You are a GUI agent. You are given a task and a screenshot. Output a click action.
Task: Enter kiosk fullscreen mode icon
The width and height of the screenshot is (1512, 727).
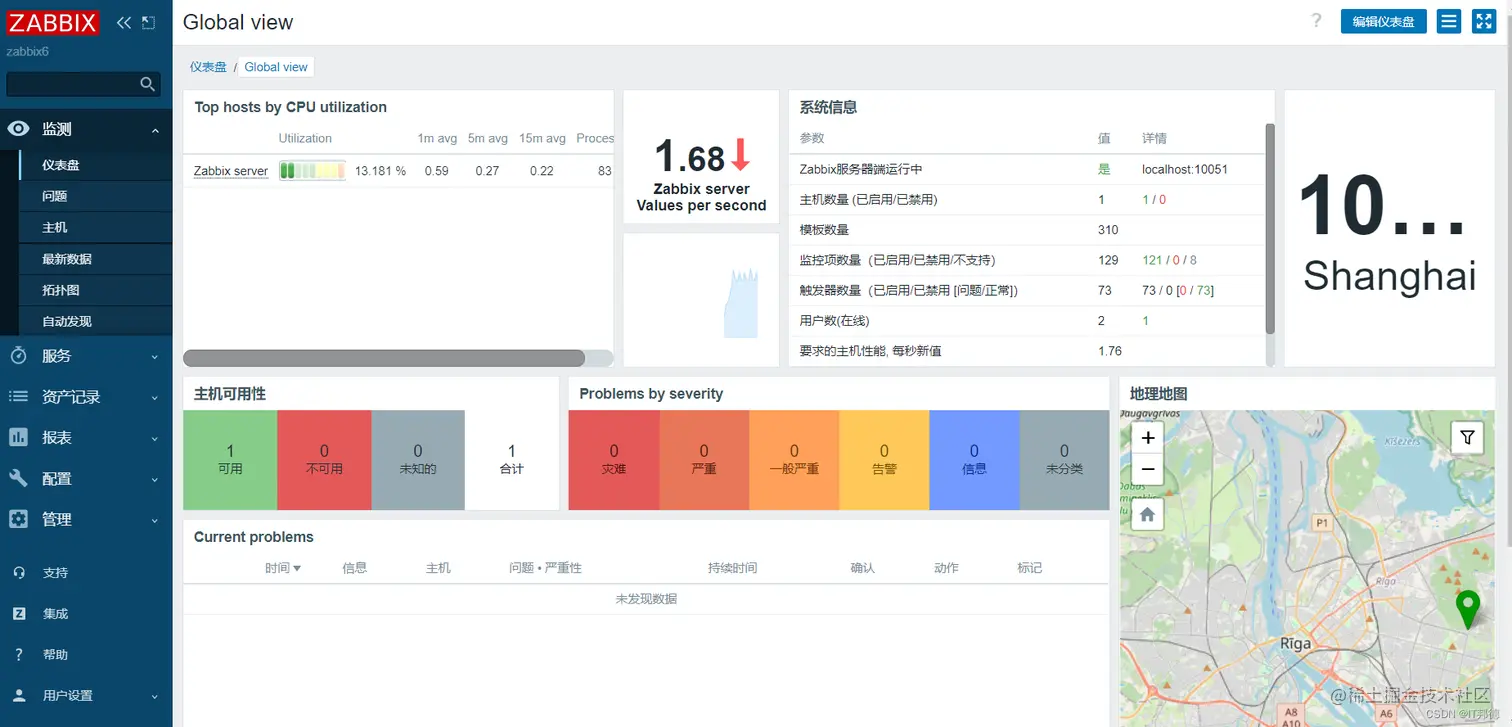[1484, 21]
